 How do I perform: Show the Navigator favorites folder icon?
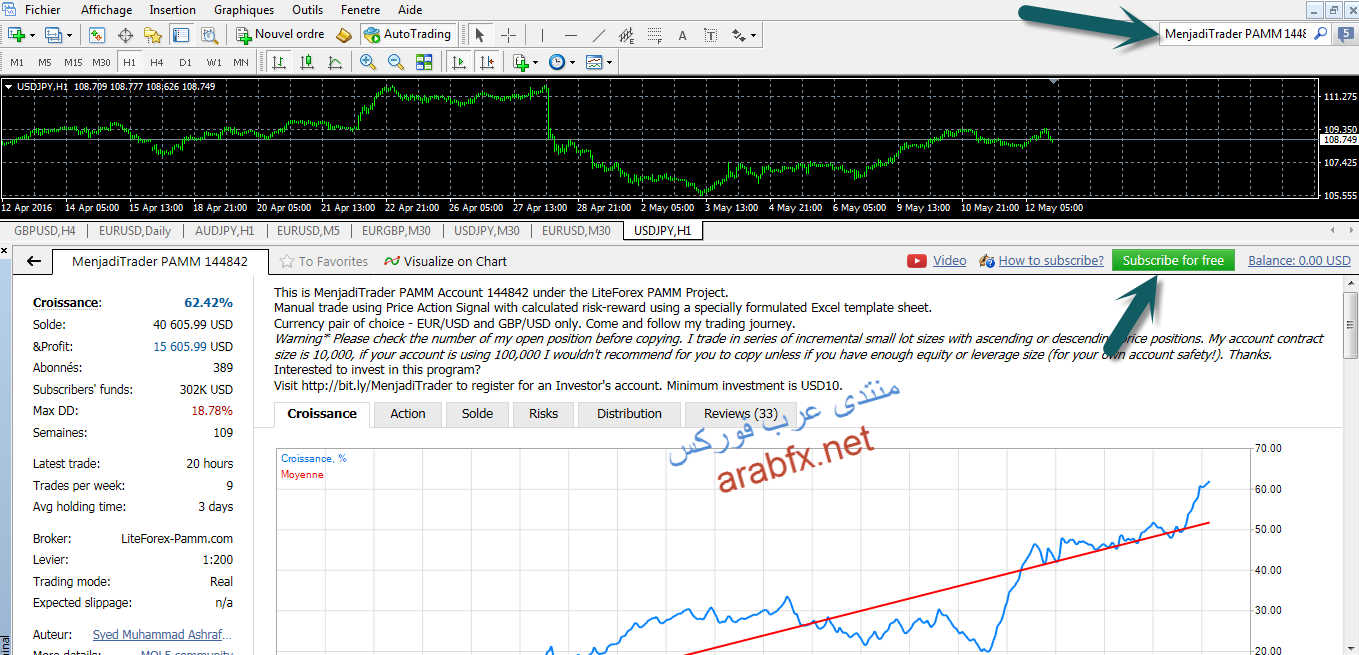tap(152, 35)
